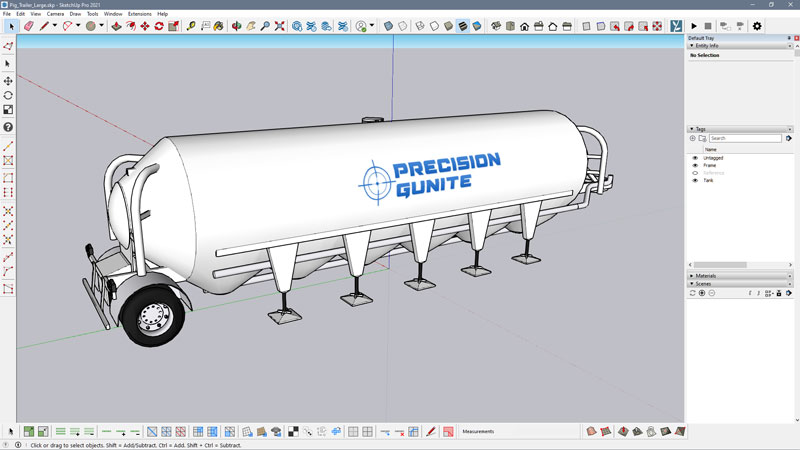Click the tag Search field

[744, 138]
